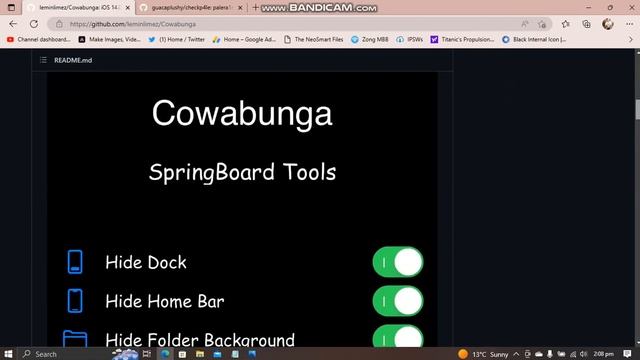Toggle the Hide Dock switch

[398, 262]
